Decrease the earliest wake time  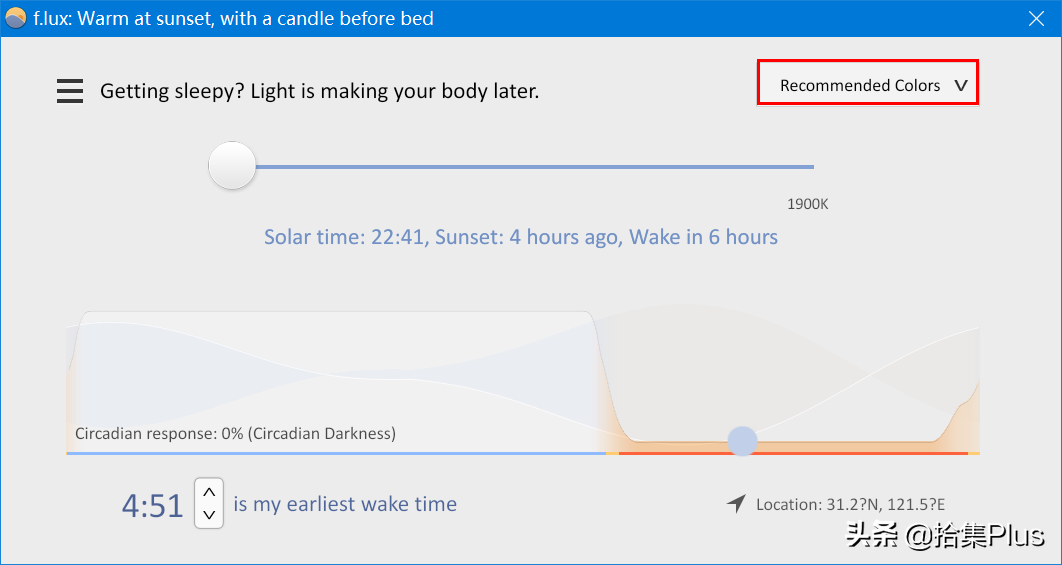point(209,515)
